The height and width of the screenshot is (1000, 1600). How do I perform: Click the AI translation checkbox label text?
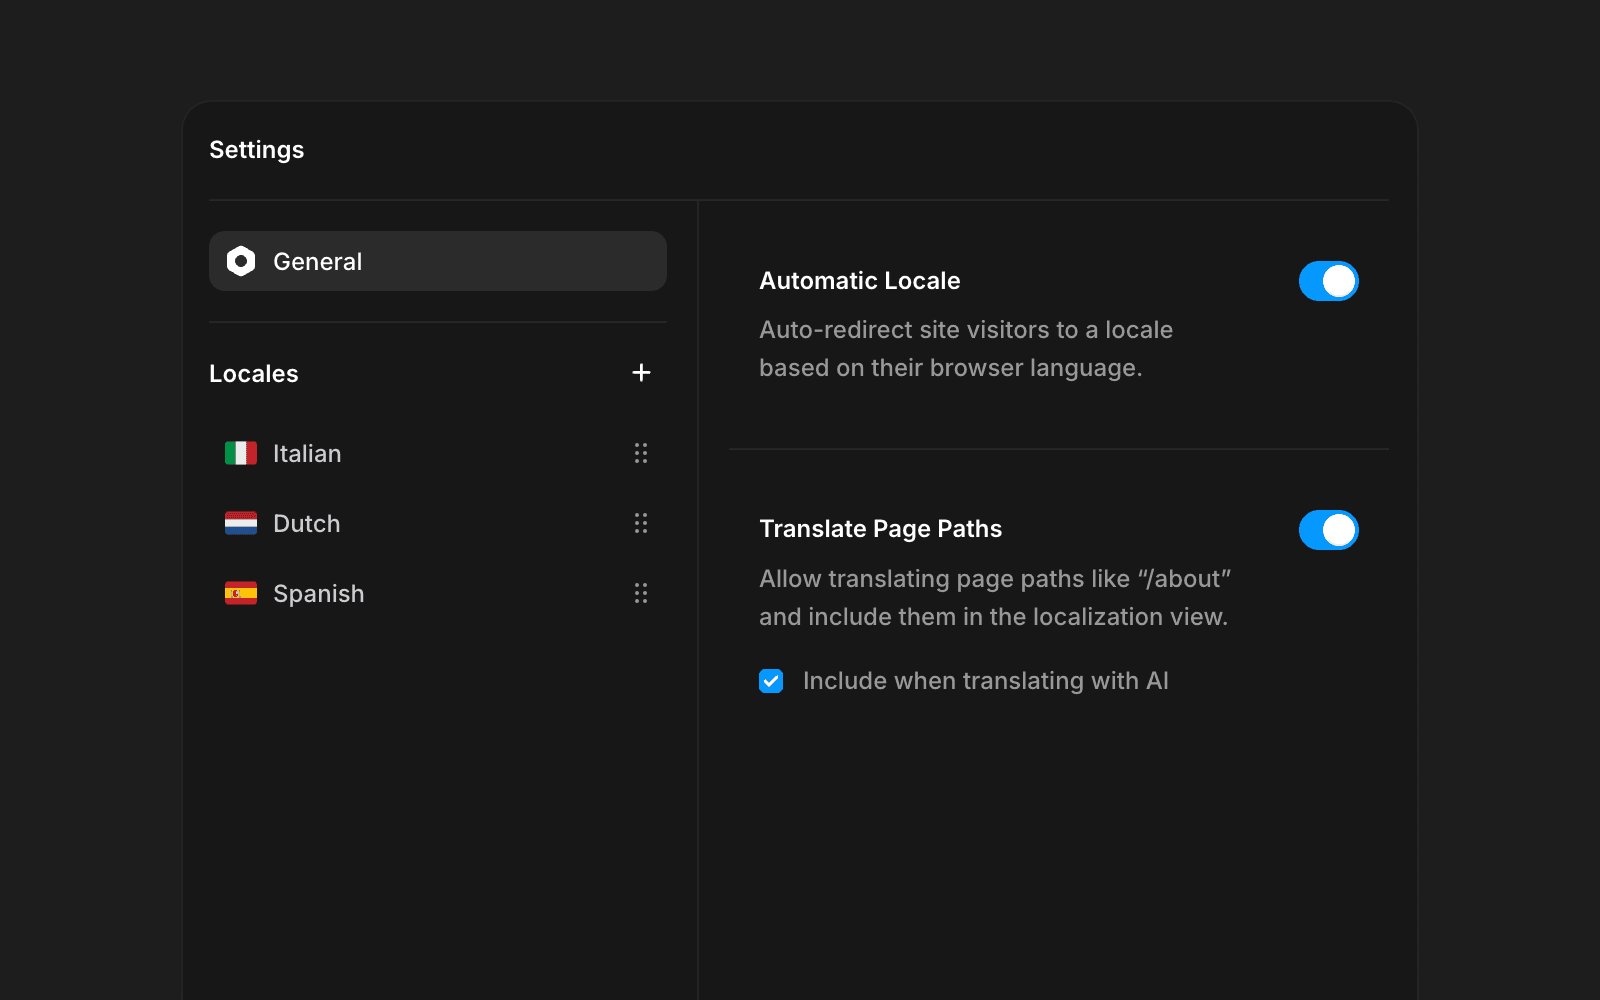pos(985,681)
